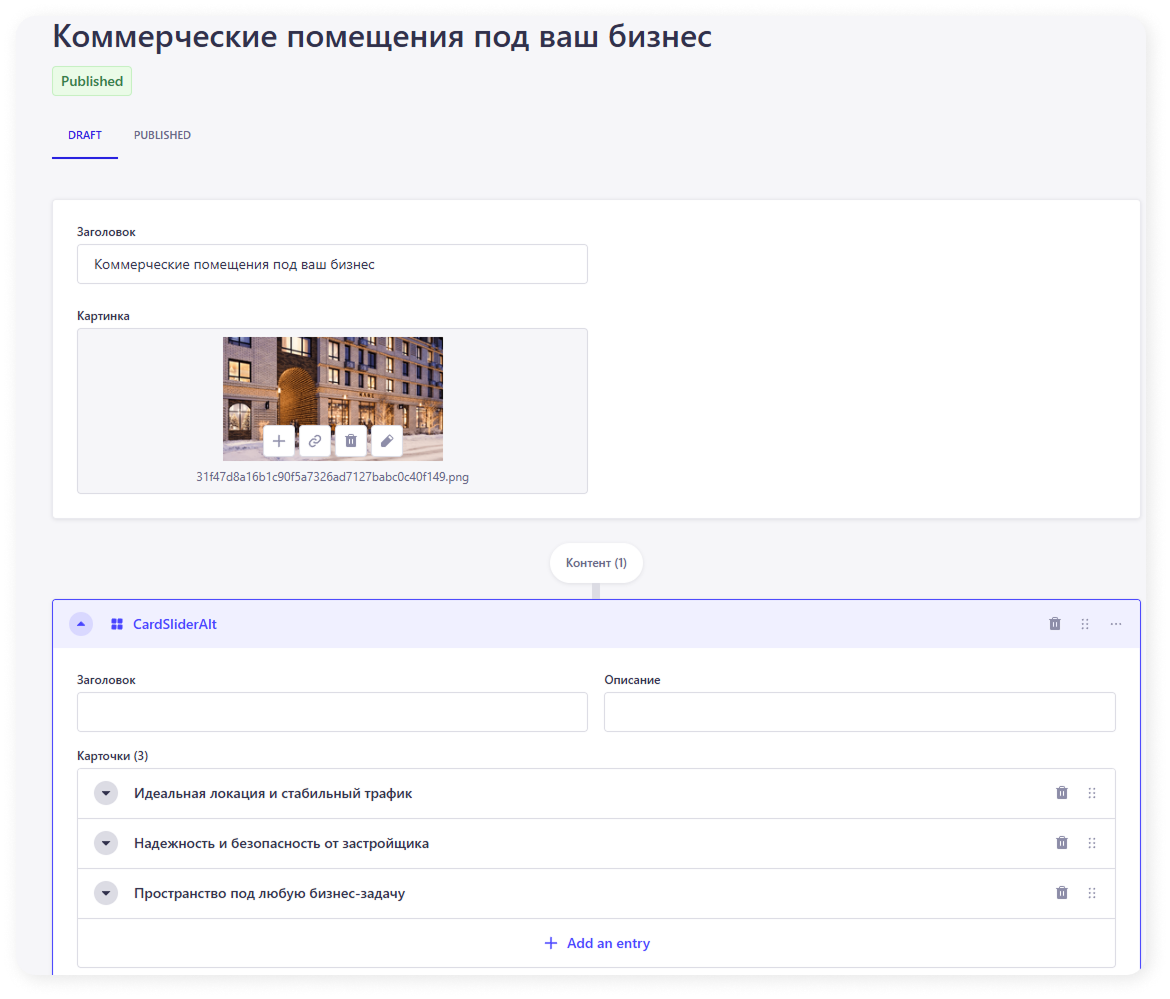Screen dimensions: 1170x999
Task: Collapse the CardSliderAlt component
Action: 81,624
